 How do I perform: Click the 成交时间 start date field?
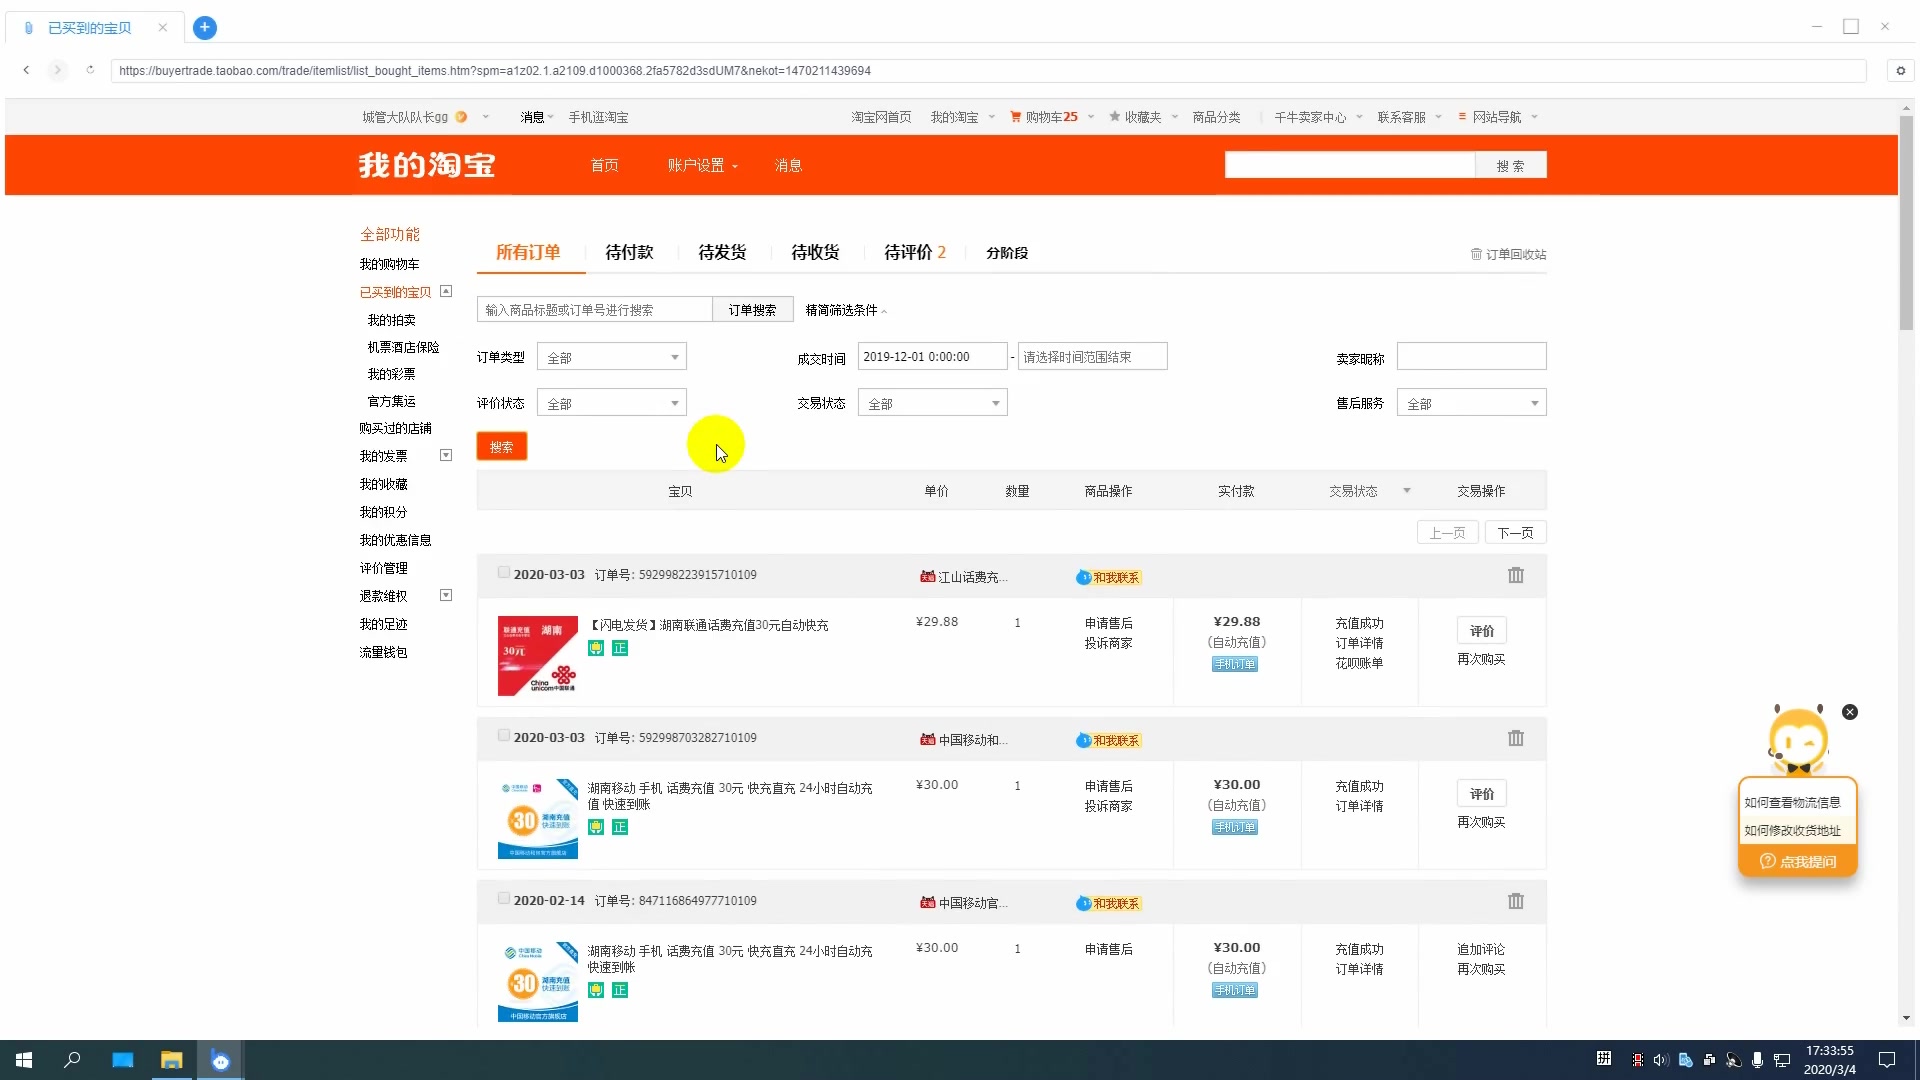932,357
